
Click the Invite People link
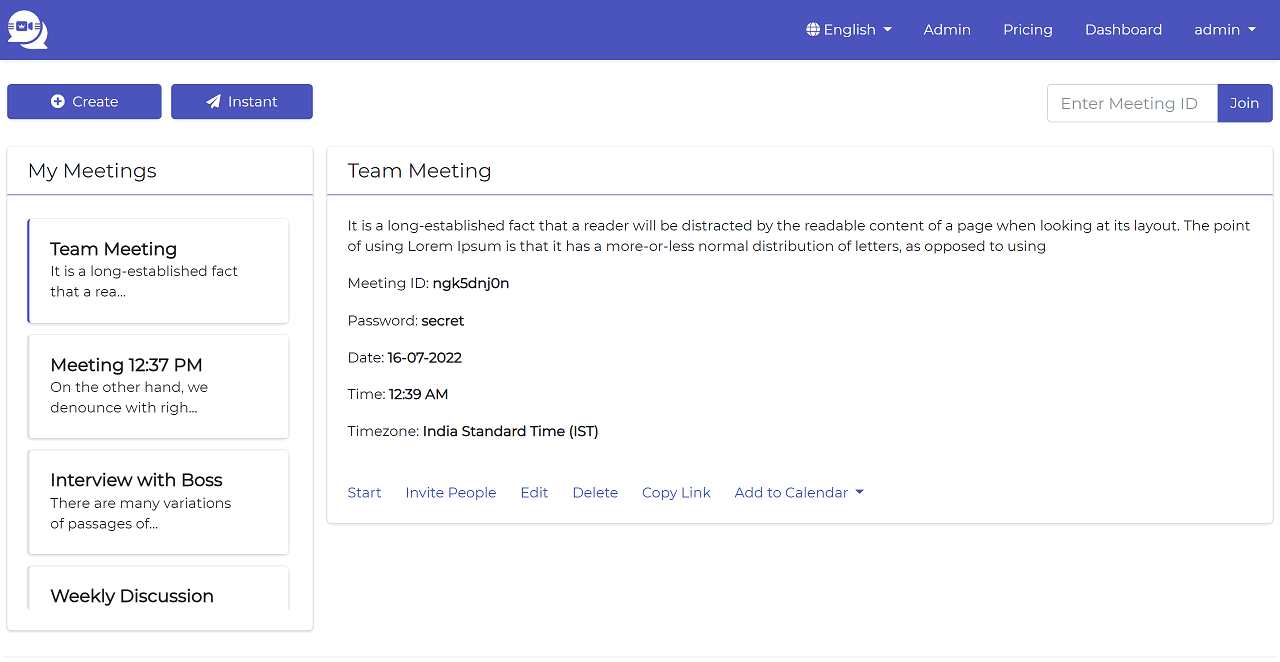tap(451, 493)
